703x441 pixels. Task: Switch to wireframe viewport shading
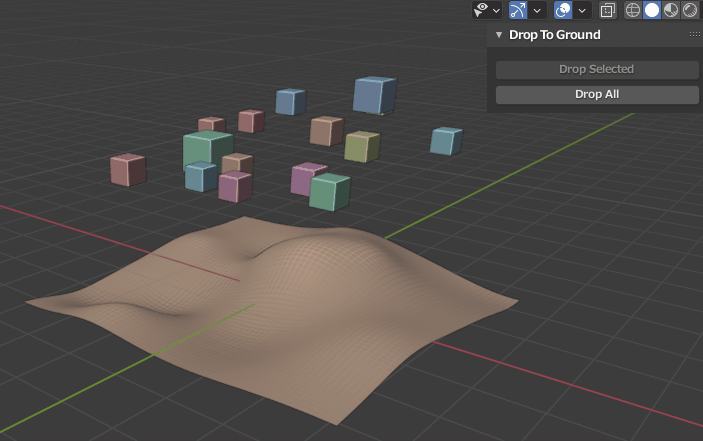(x=633, y=10)
